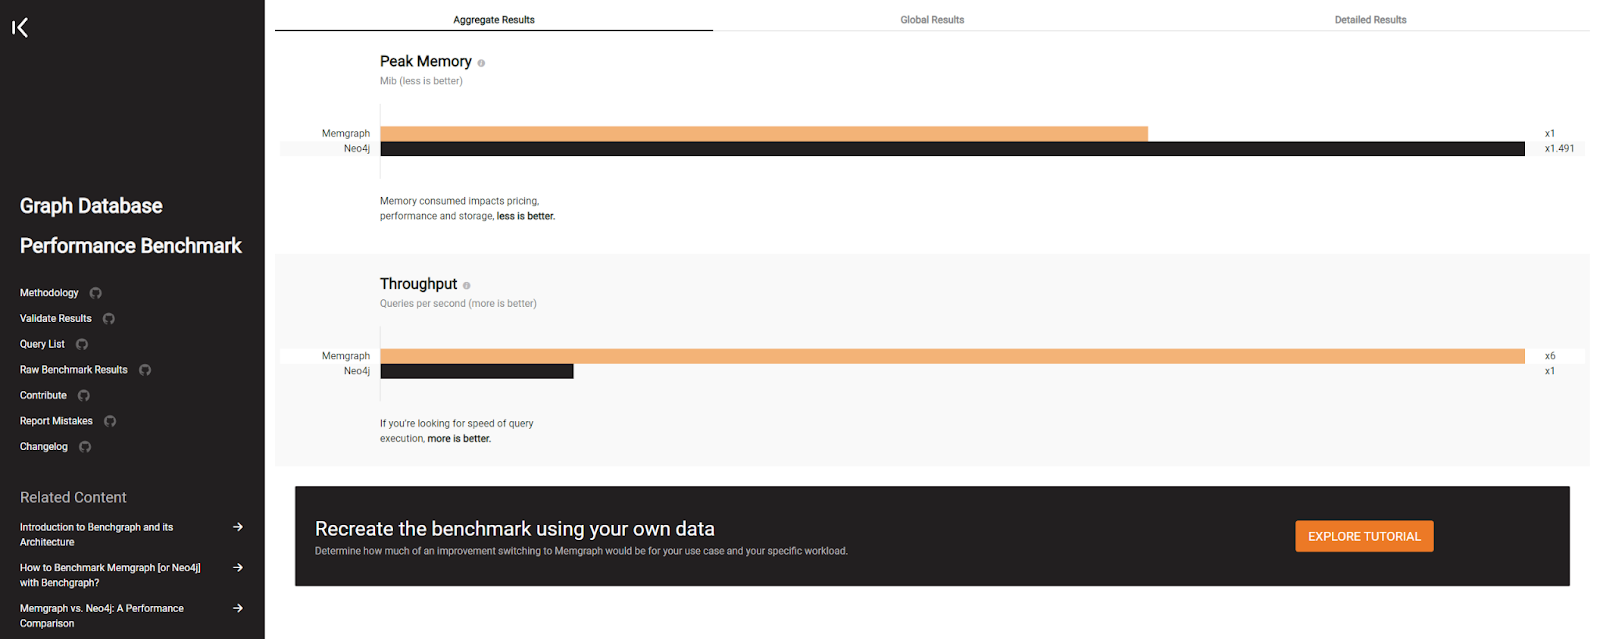The height and width of the screenshot is (639, 1600).
Task: Open How to Benchmark Memgraph with Benchgraph
Action: click(x=110, y=575)
